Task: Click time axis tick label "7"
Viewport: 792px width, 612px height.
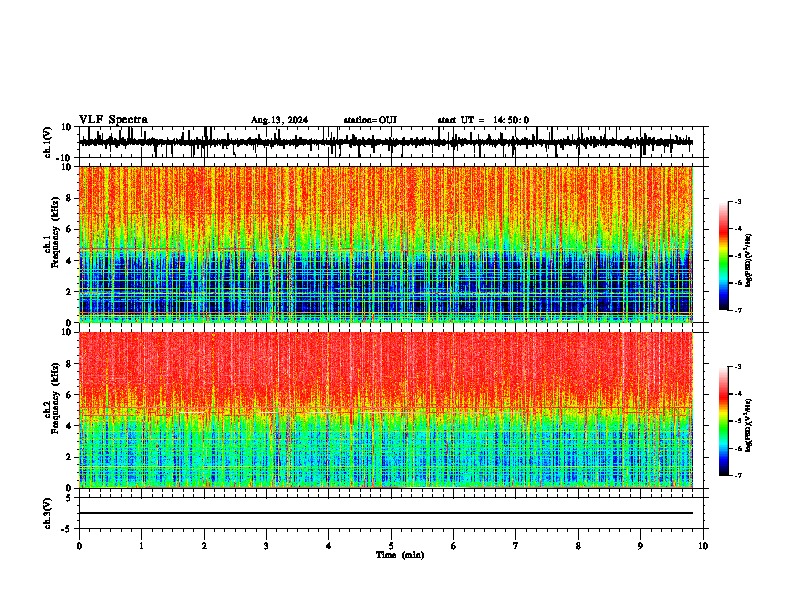Action: [x=516, y=546]
